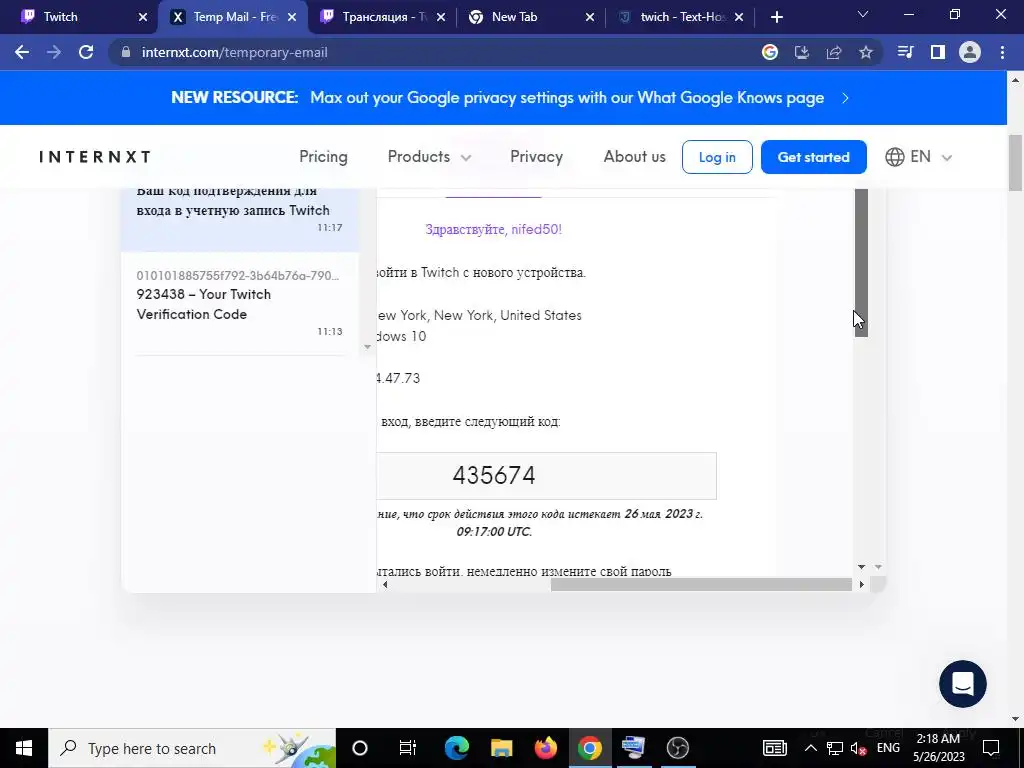Open the Chrome three-dot menu
The height and width of the screenshot is (768, 1024).
pyautogui.click(x=1002, y=52)
